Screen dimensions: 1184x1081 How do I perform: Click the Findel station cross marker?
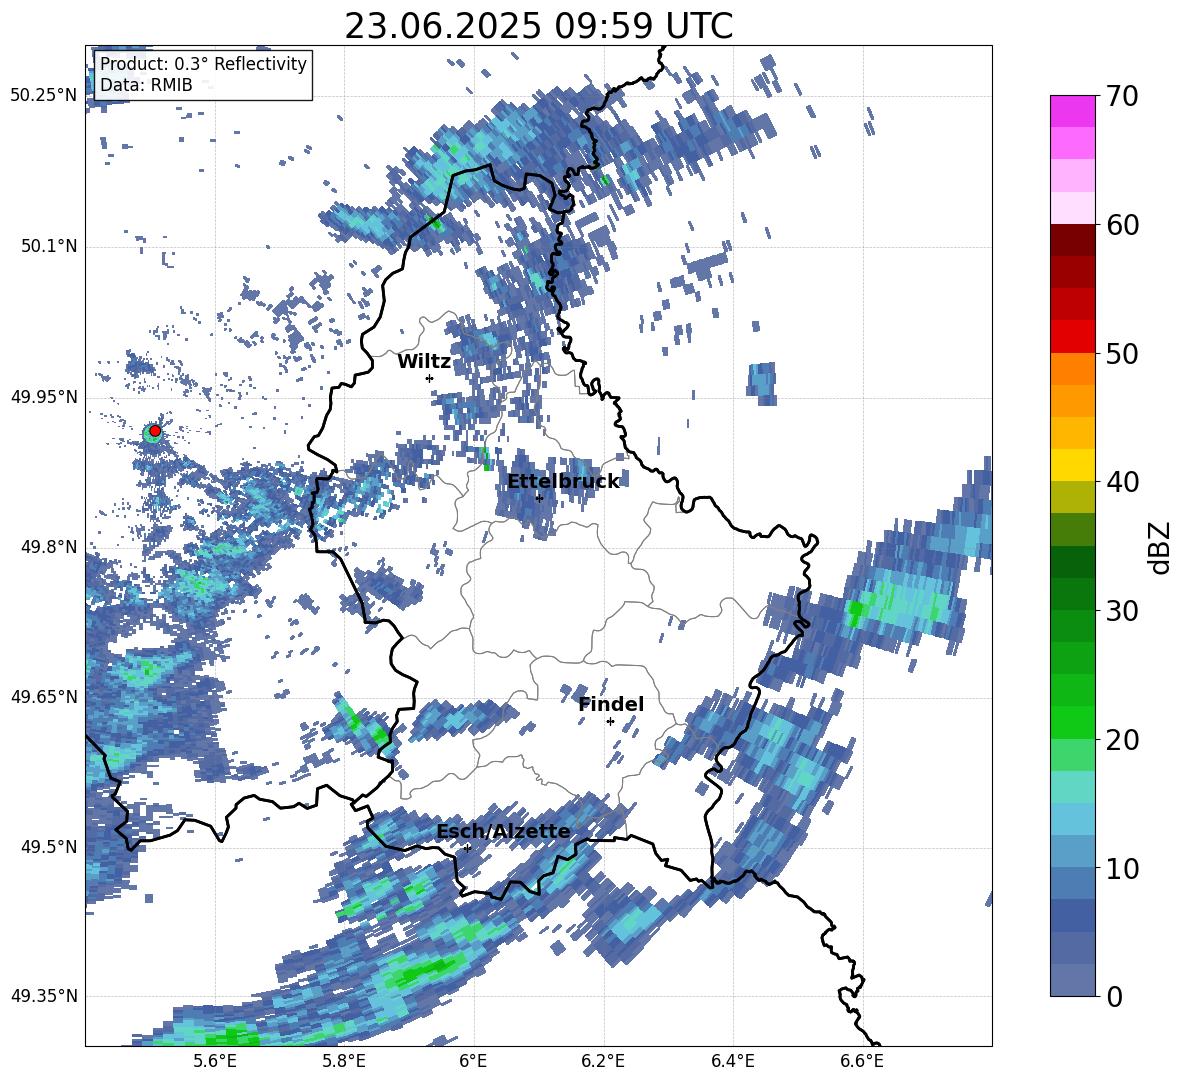[610, 722]
